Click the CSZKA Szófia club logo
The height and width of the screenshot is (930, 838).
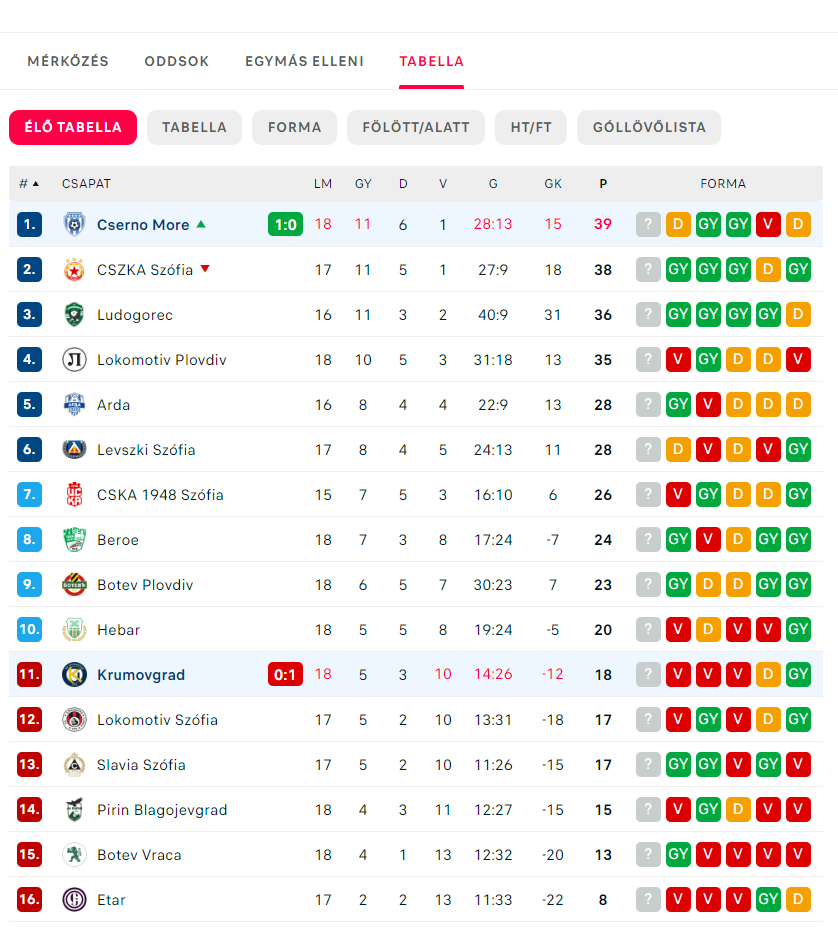coord(74,270)
